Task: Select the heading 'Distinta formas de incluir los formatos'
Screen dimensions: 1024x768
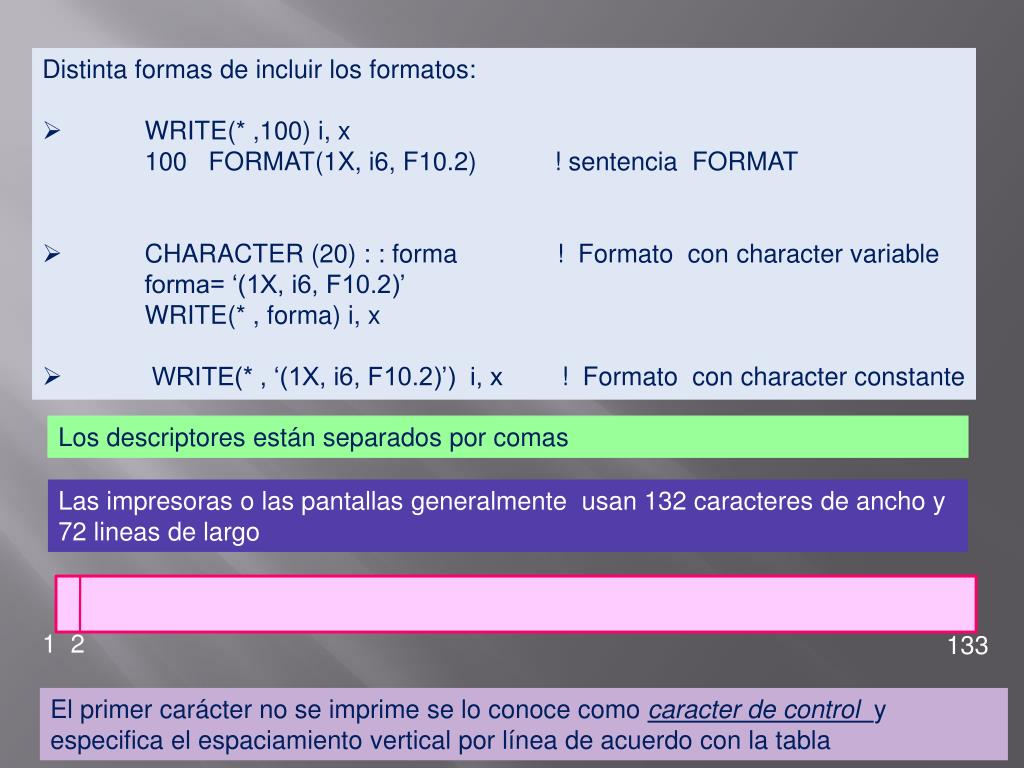Action: click(259, 69)
